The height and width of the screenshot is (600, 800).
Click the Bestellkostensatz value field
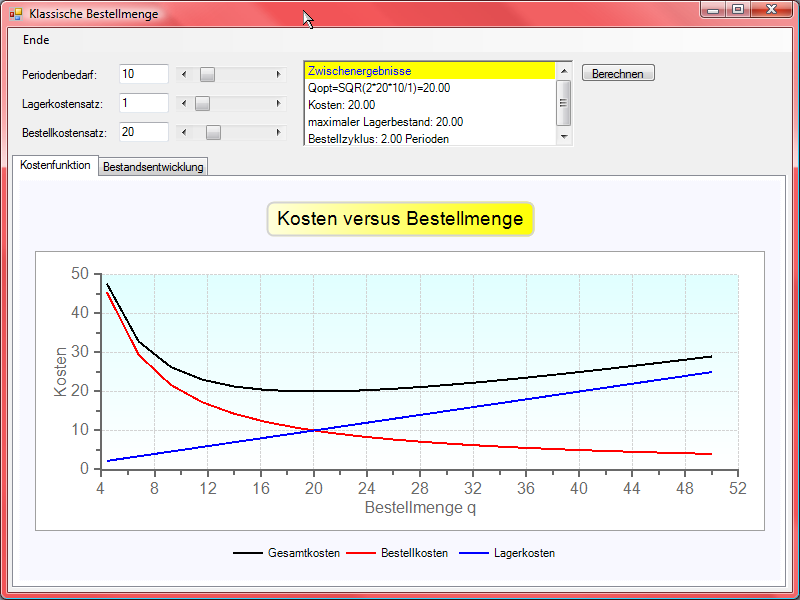pos(143,132)
